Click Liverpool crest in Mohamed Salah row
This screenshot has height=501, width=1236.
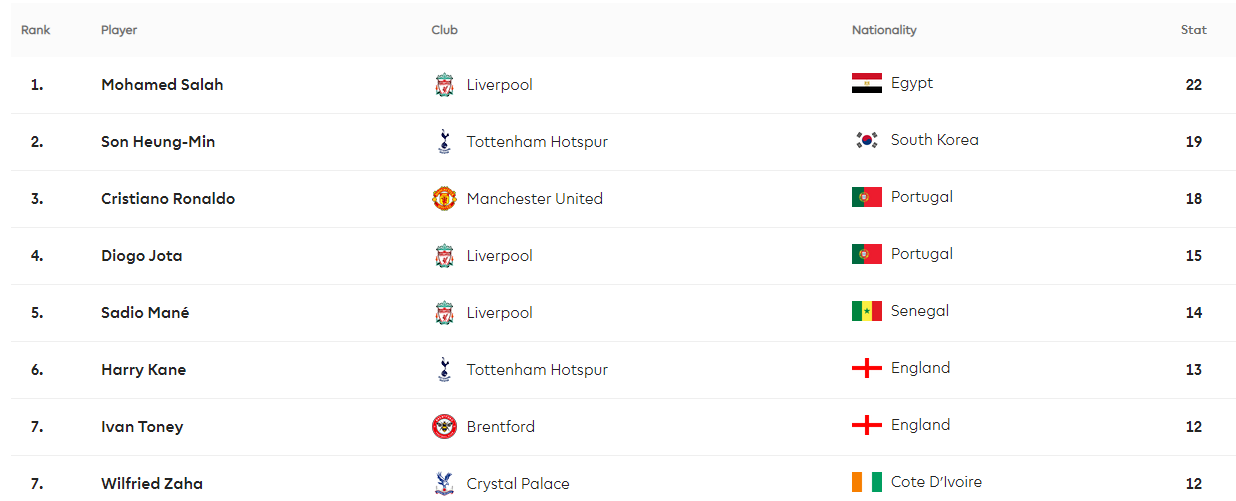(x=444, y=85)
